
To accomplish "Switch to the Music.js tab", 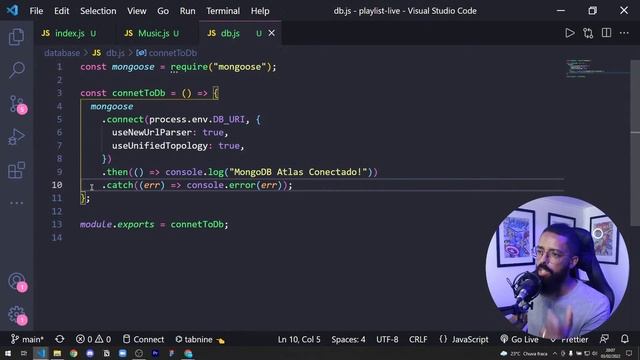I will [153, 33].
